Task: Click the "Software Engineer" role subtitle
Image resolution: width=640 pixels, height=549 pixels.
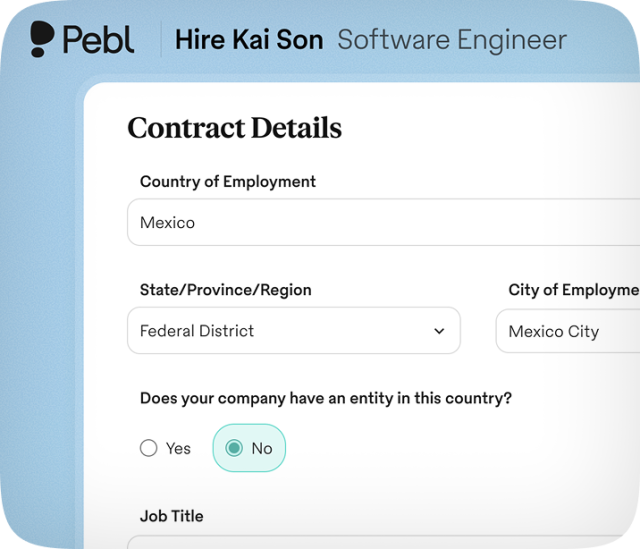Action: (x=451, y=40)
